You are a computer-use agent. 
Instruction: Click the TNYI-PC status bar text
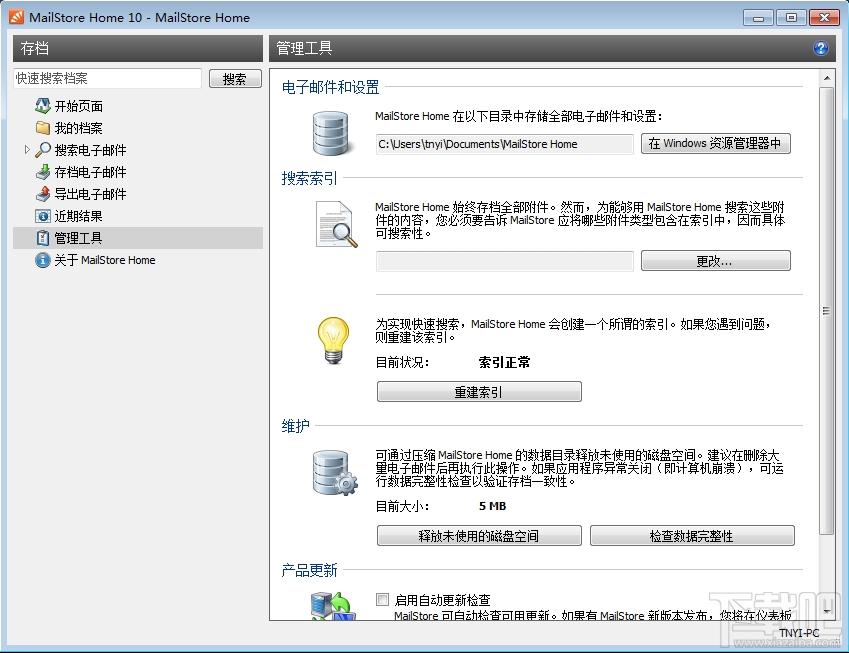799,633
